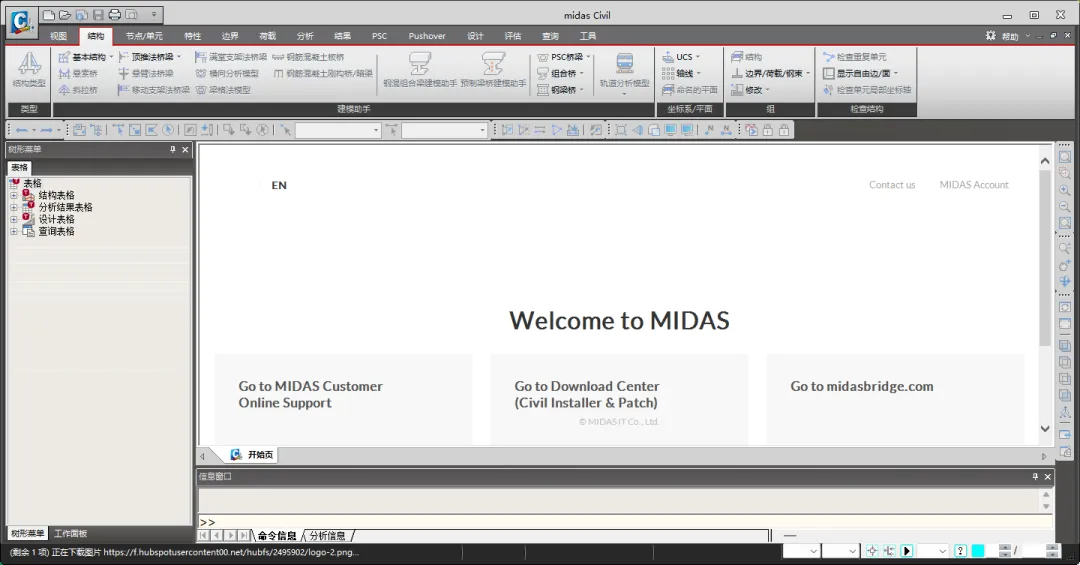The width and height of the screenshot is (1080, 565).
Task: Click the MIDAS Account link
Action: point(974,185)
